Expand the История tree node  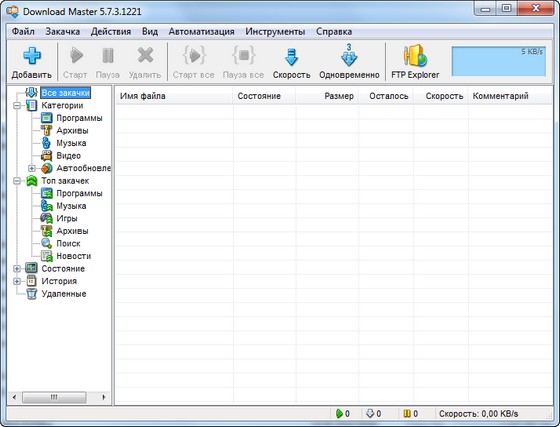[17, 281]
